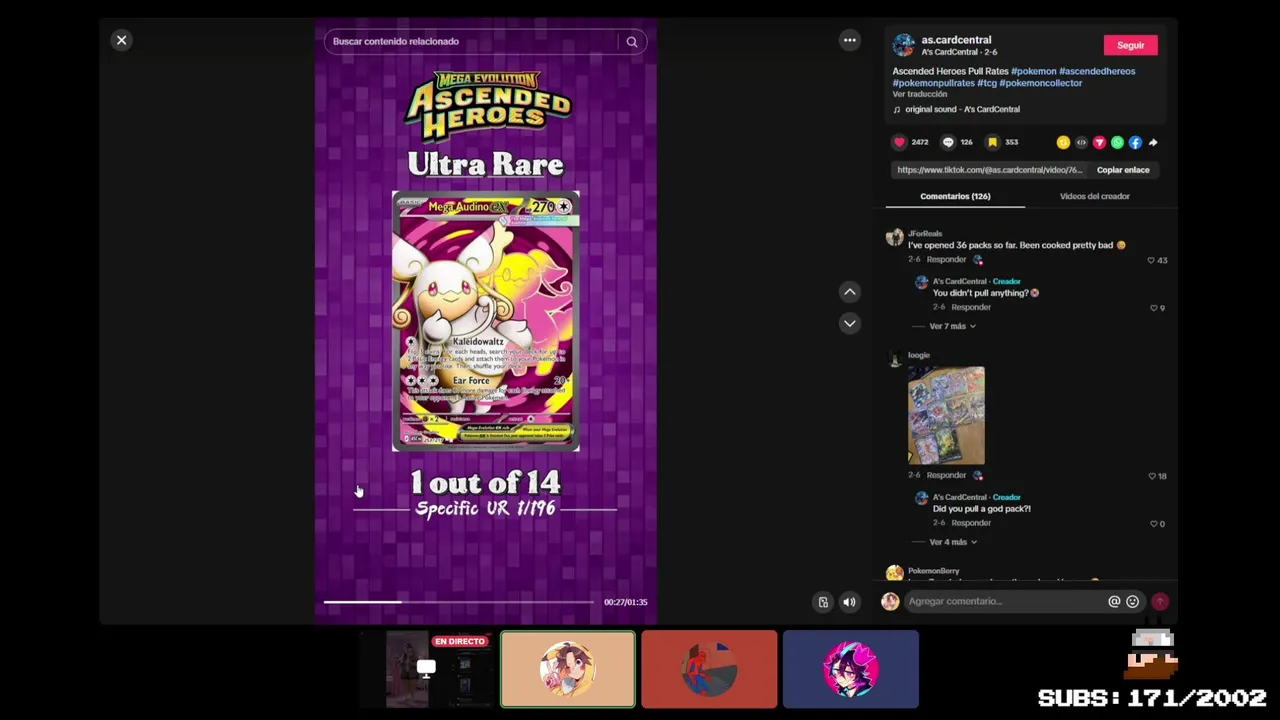The width and height of the screenshot is (1280, 720).
Task: Click Responder under "Did you pull a god pack?!"
Action: [971, 523]
